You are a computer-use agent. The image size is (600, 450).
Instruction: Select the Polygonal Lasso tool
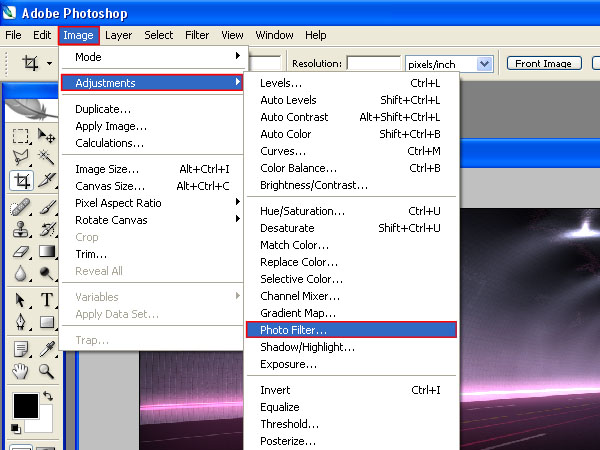point(20,157)
